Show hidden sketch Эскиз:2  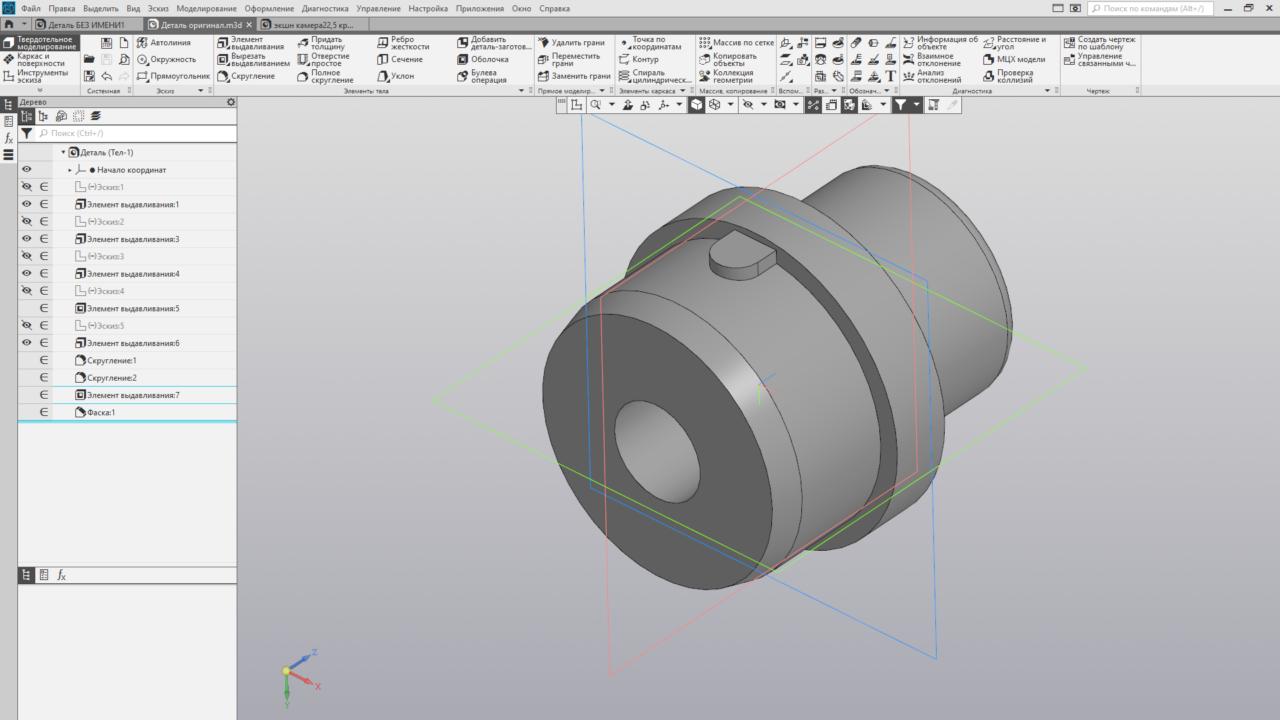[x=27, y=222]
